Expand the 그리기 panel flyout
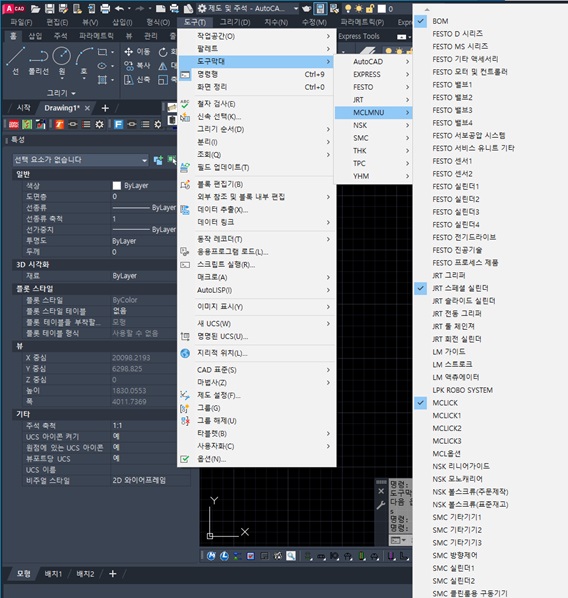Viewport: 568px width, 598px height. [x=61, y=93]
